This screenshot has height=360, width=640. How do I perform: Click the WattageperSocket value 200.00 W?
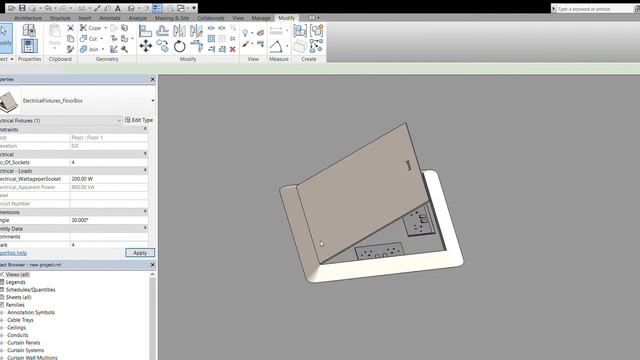click(x=109, y=179)
